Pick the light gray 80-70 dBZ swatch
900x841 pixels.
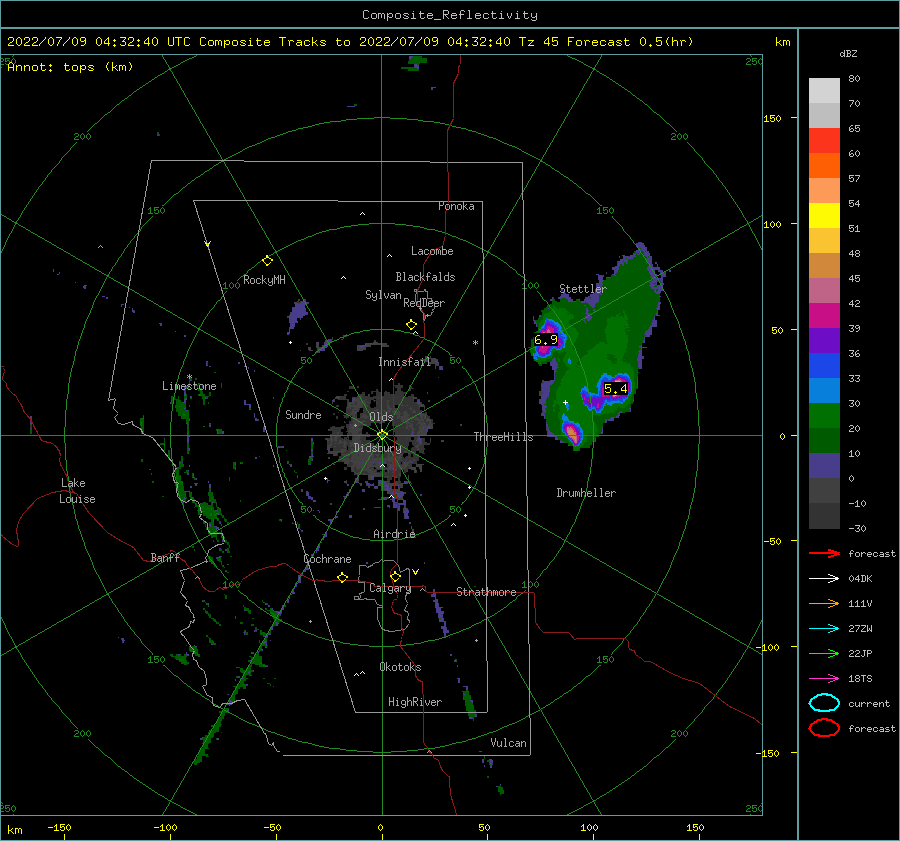coord(824,91)
